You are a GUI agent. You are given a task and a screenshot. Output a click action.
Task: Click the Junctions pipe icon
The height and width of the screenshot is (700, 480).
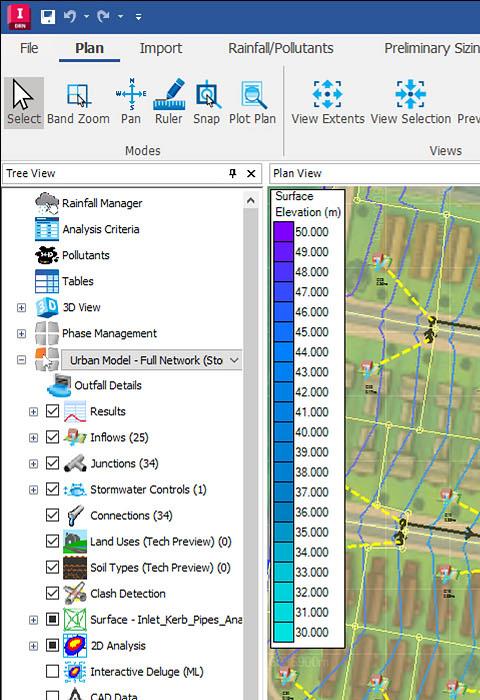(x=75, y=463)
